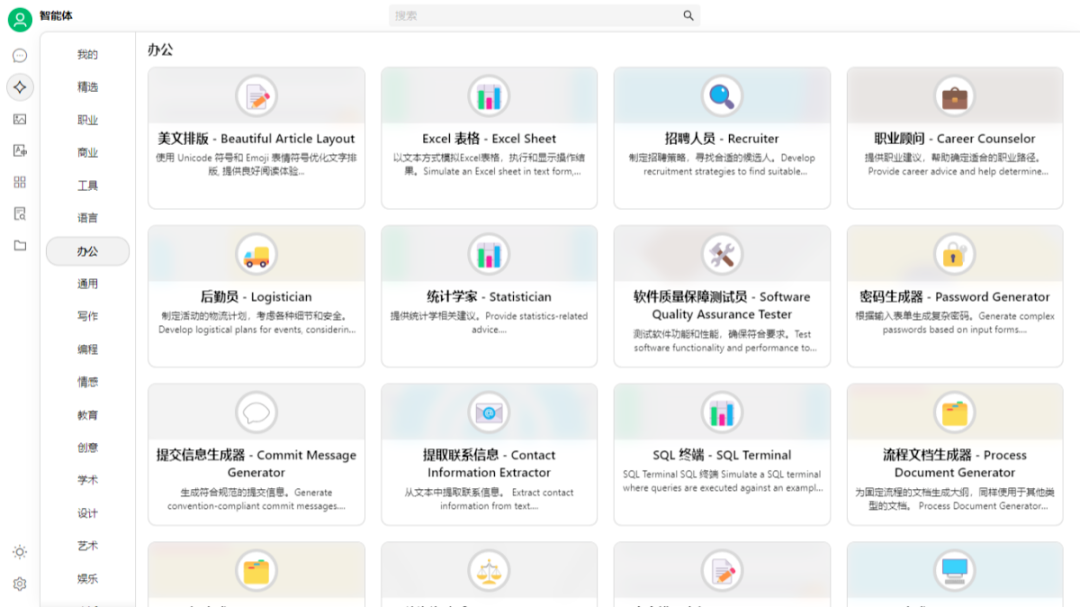
Task: Click the QA Tester tools icon
Action: (722, 255)
